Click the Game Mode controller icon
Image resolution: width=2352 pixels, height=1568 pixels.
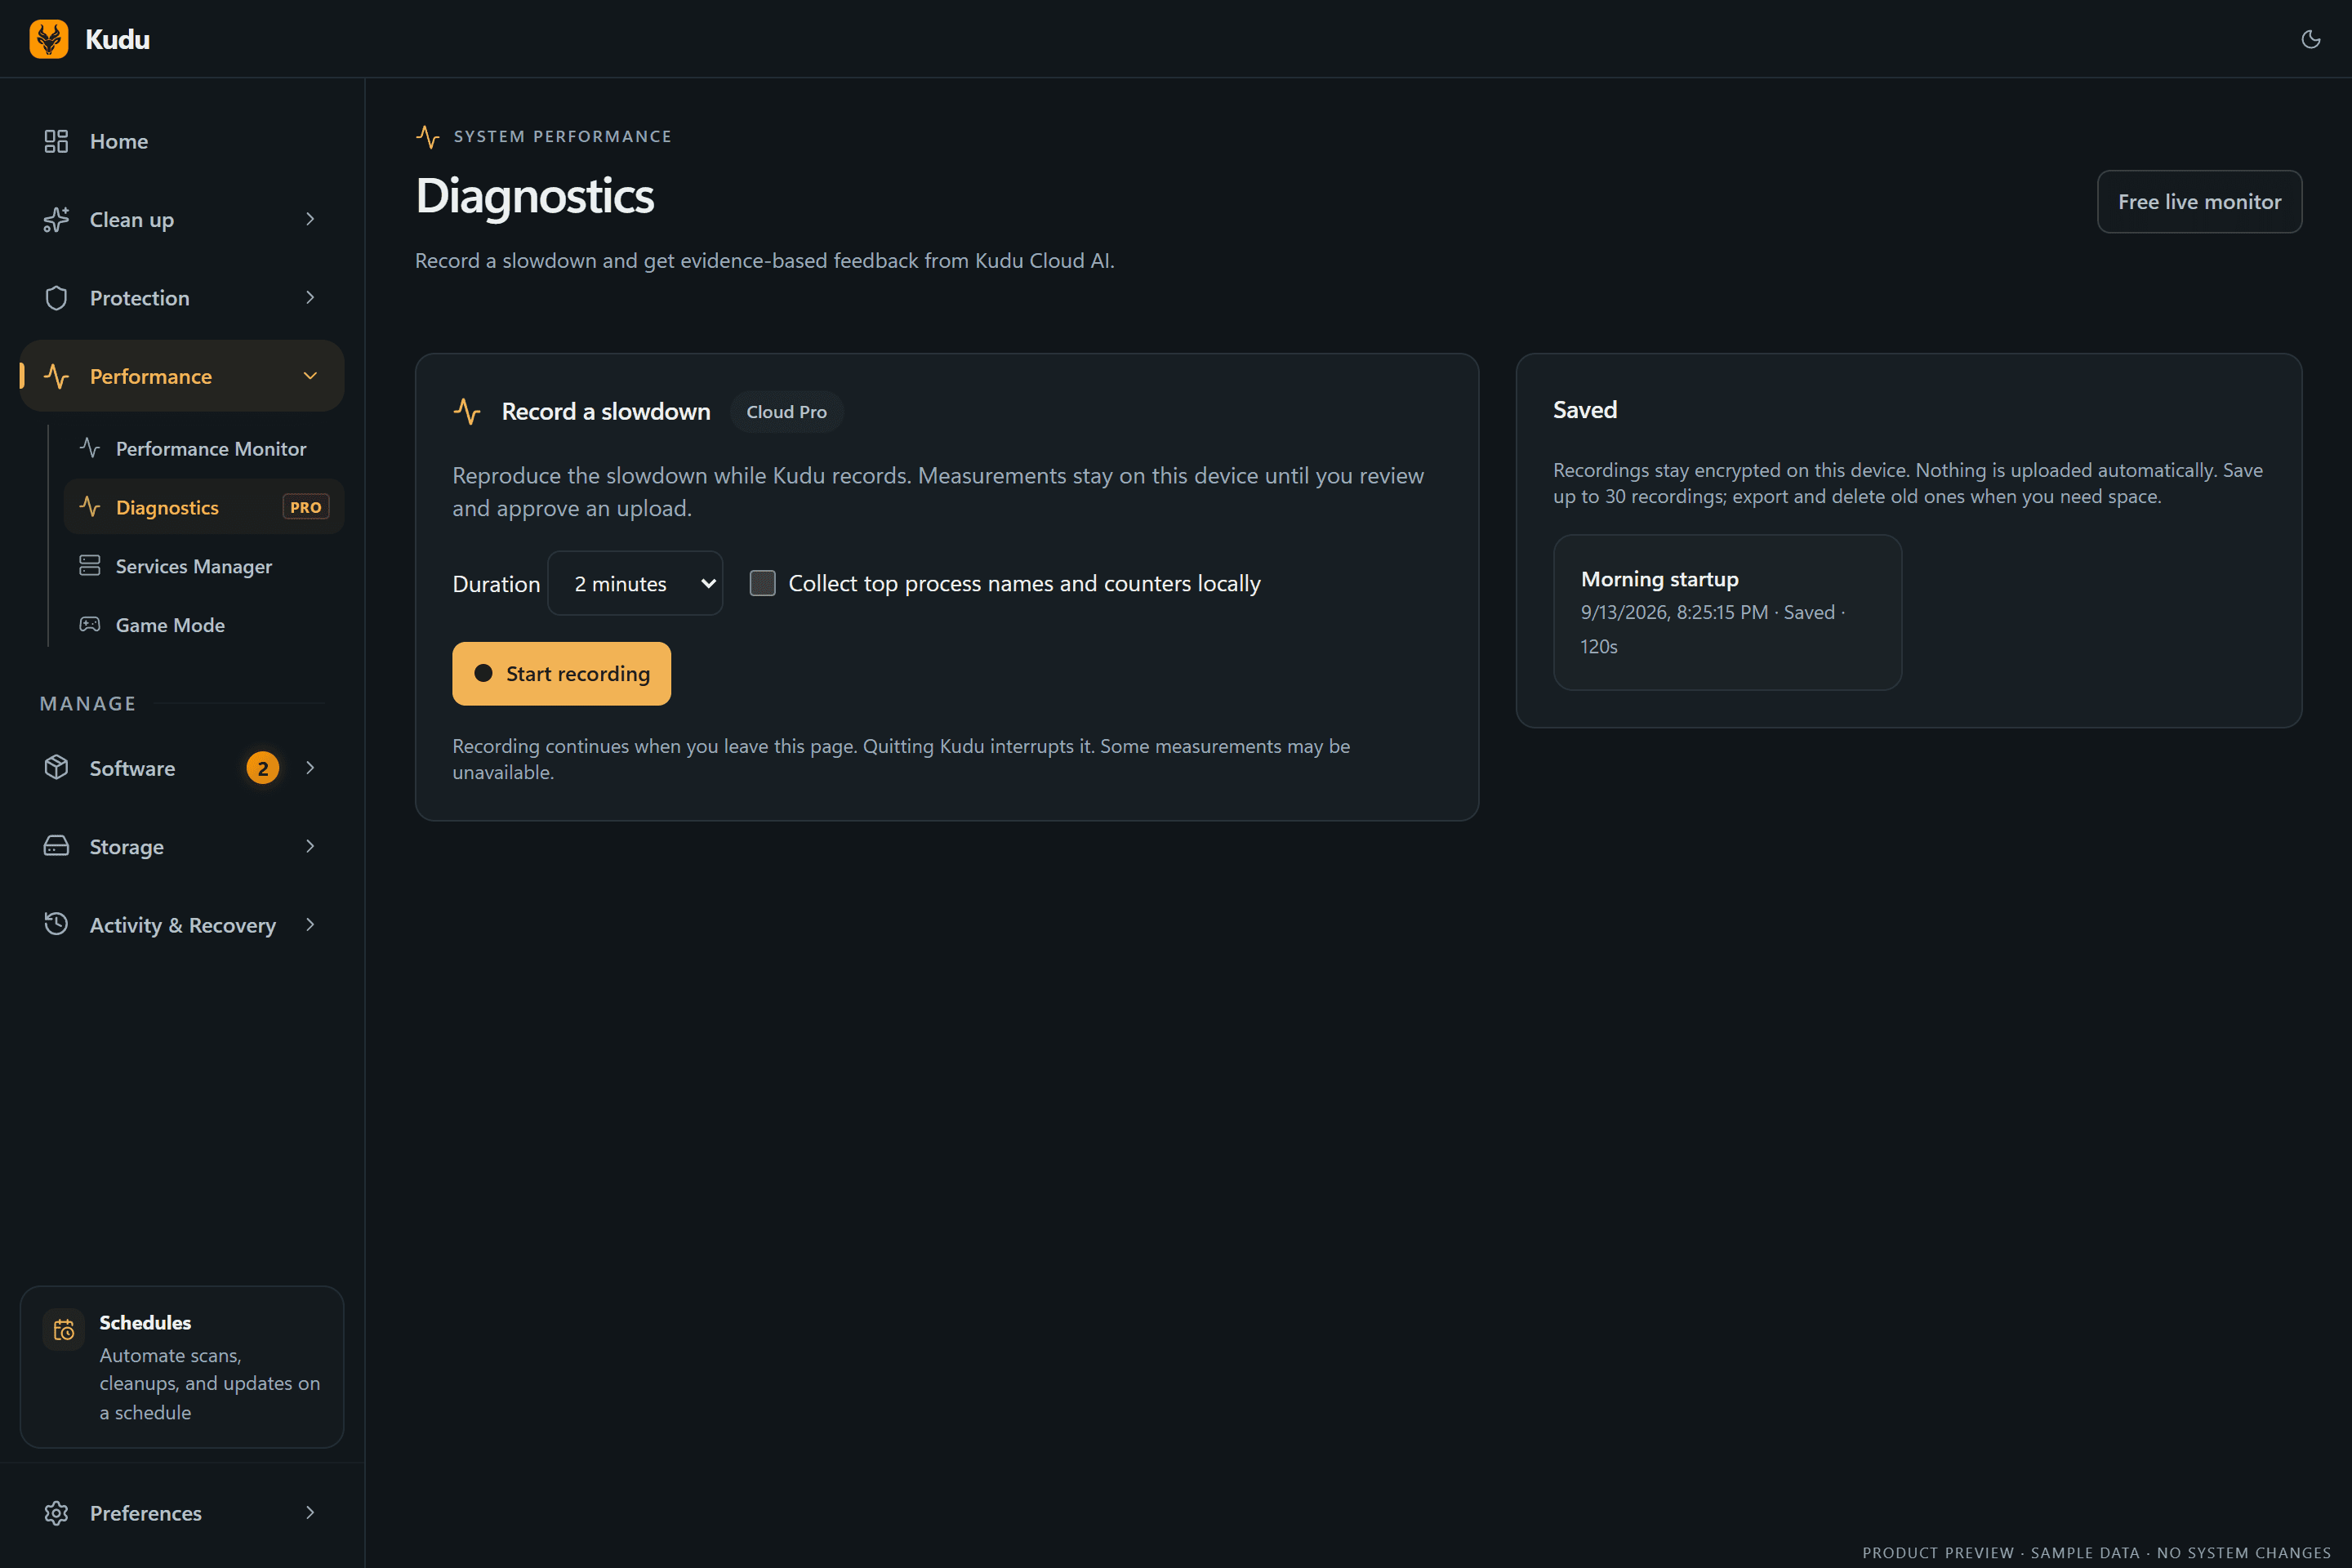click(x=90, y=624)
